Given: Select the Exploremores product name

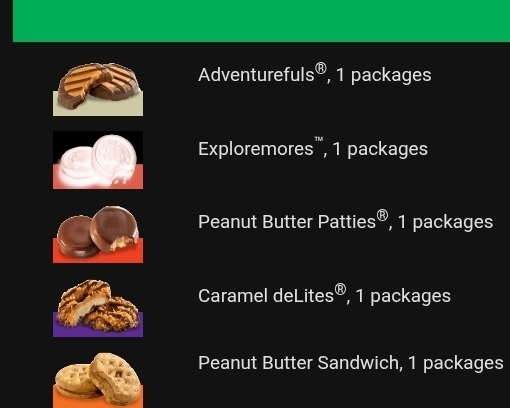Looking at the screenshot, I should 256,149.
